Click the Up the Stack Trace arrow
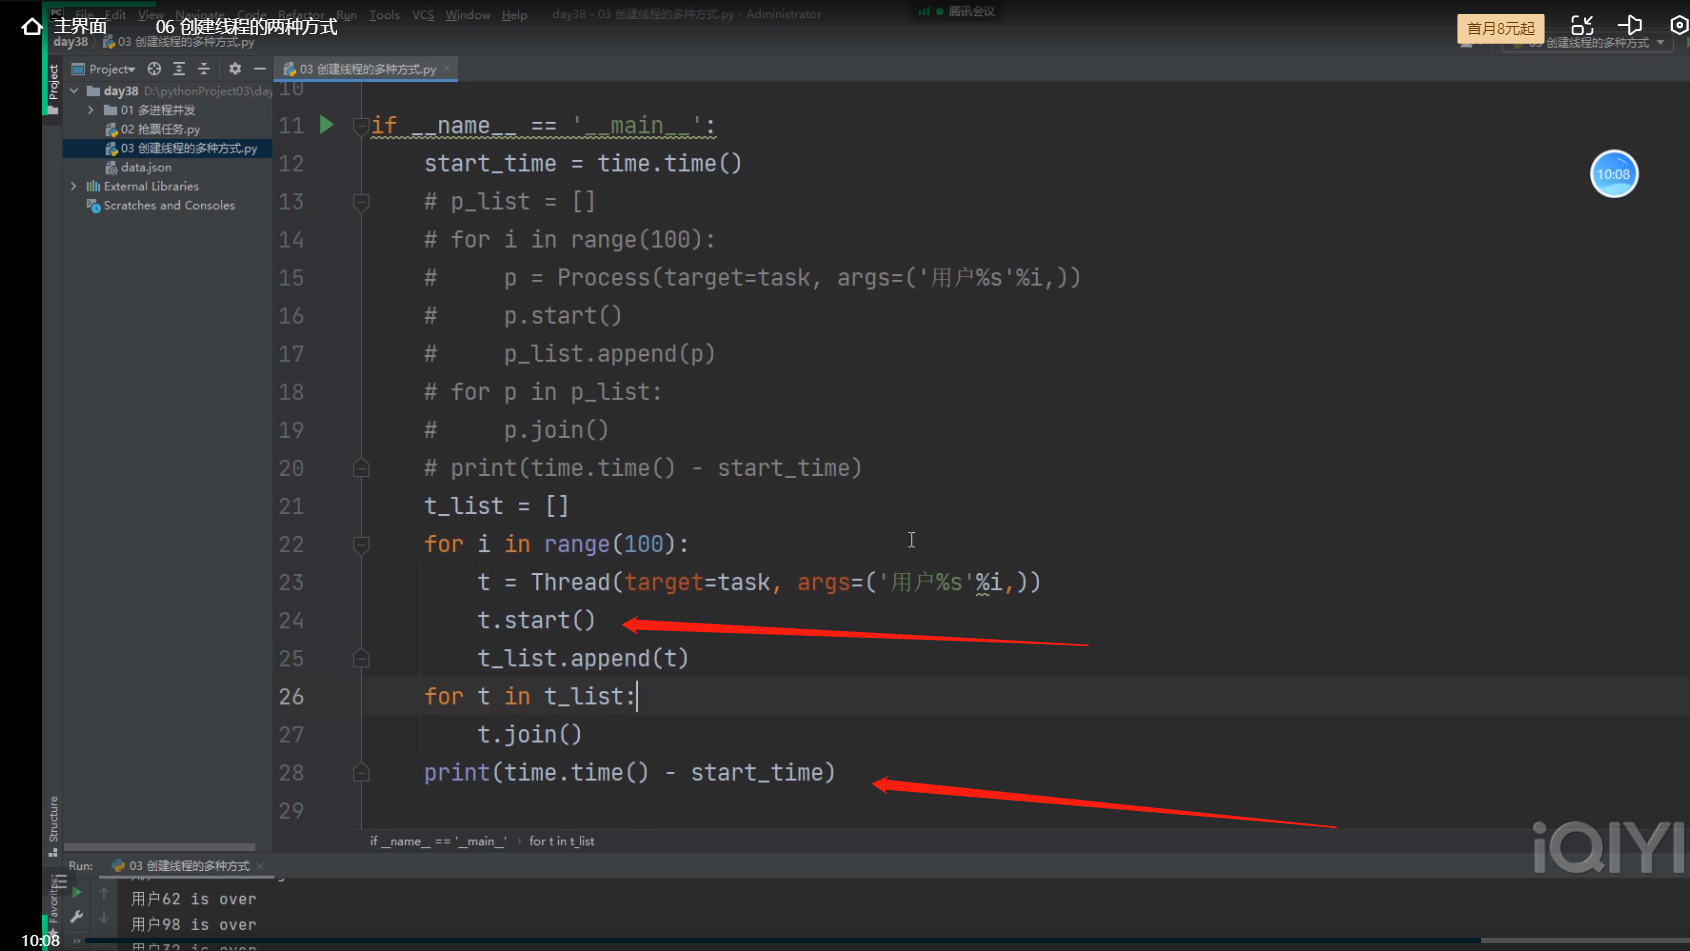 (x=104, y=893)
